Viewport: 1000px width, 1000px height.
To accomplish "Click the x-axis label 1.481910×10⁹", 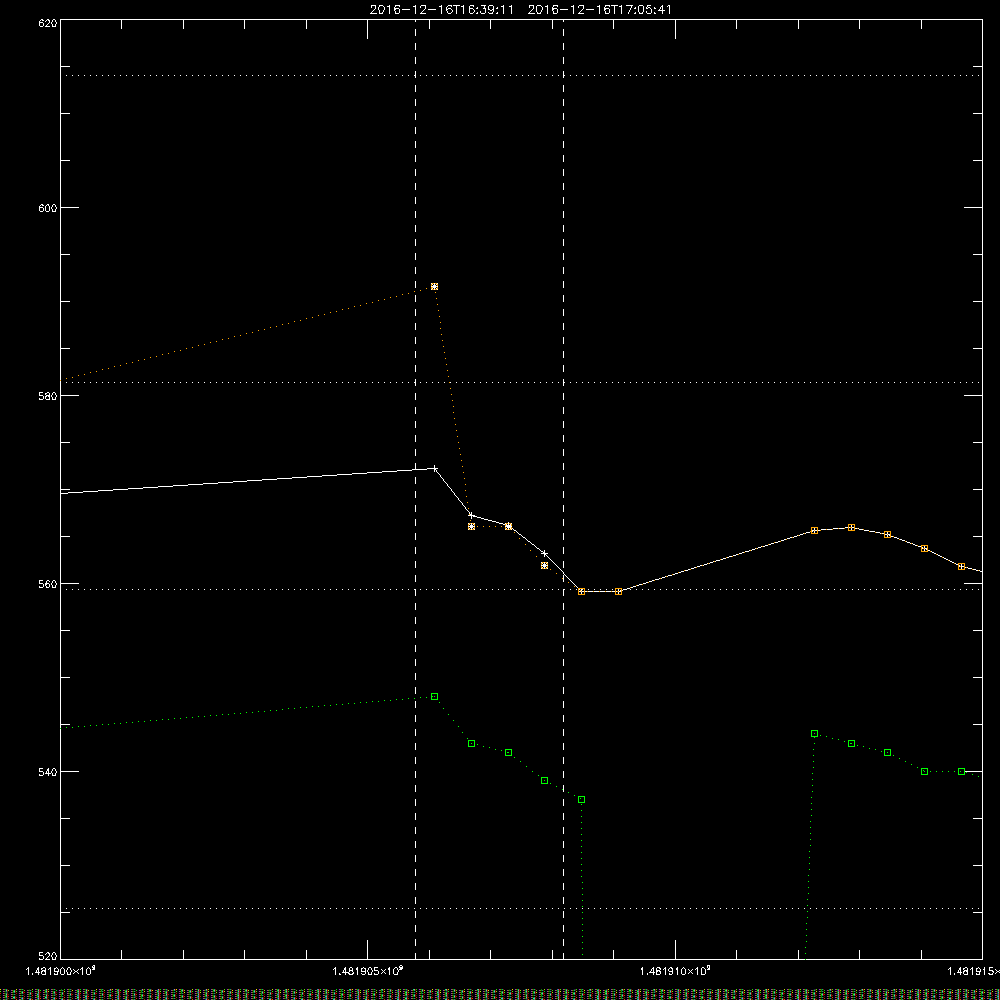I will pos(675,971).
